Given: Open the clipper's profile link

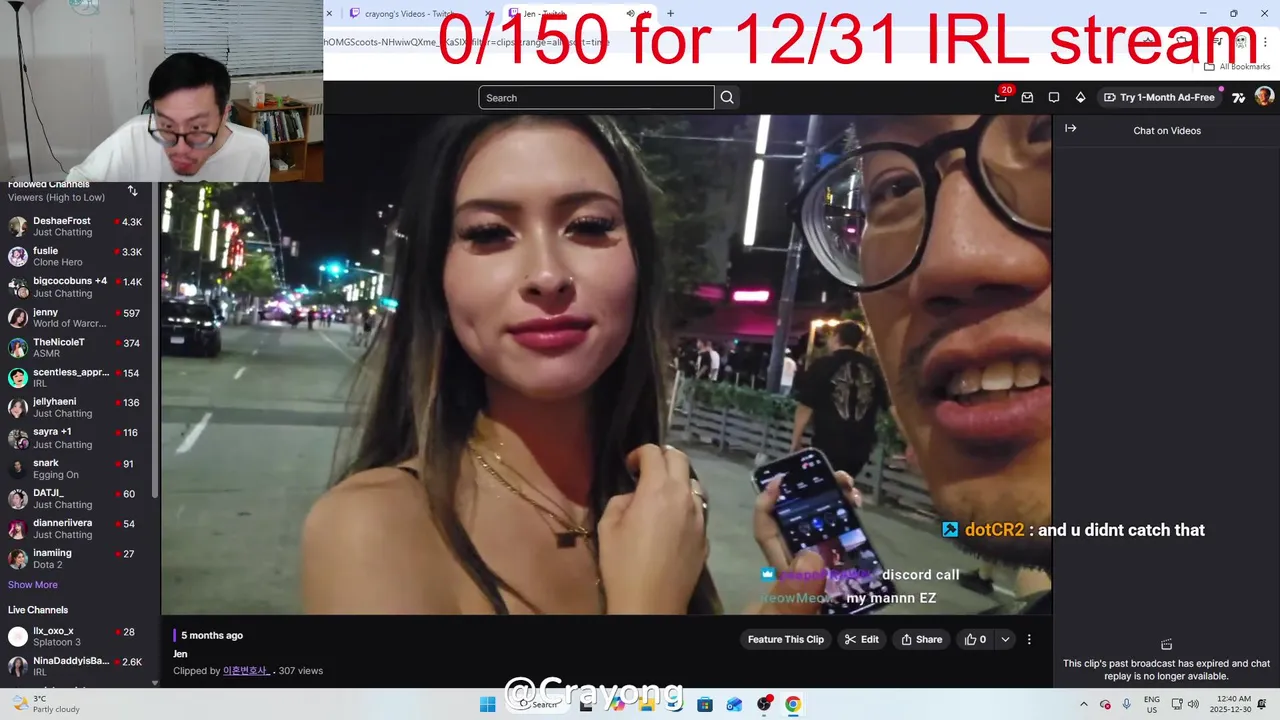Looking at the screenshot, I should click(246, 670).
